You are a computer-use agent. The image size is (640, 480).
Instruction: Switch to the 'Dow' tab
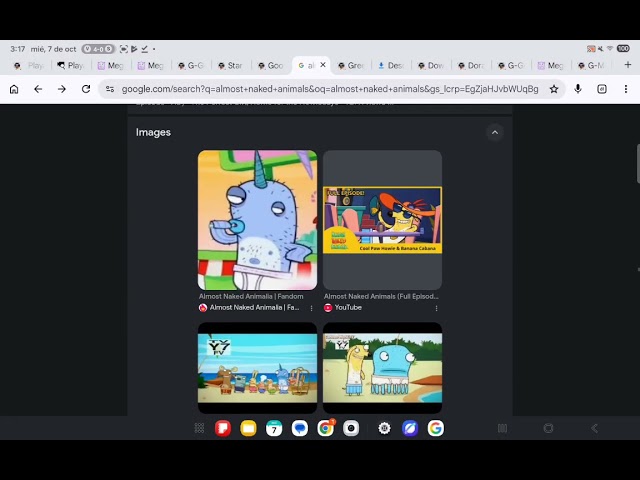coord(430,65)
